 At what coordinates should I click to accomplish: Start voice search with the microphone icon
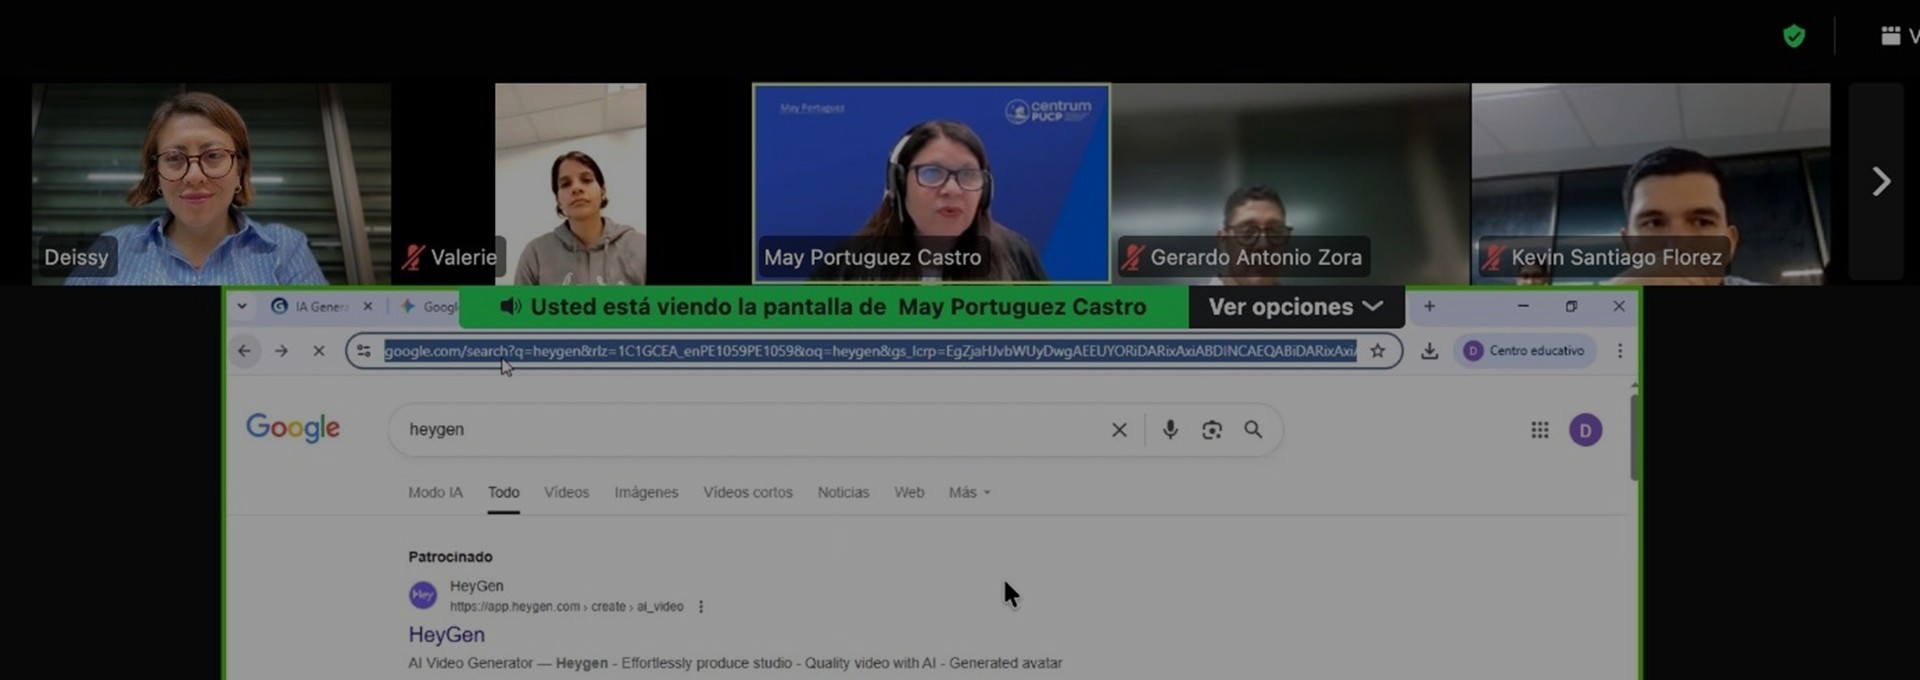(1170, 430)
